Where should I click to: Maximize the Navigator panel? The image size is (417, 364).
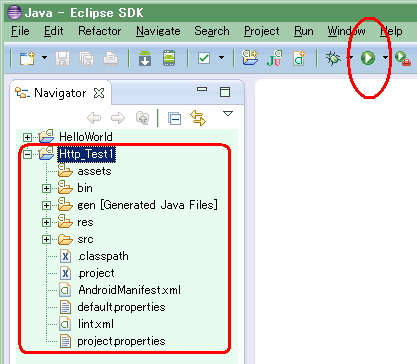coord(225,92)
